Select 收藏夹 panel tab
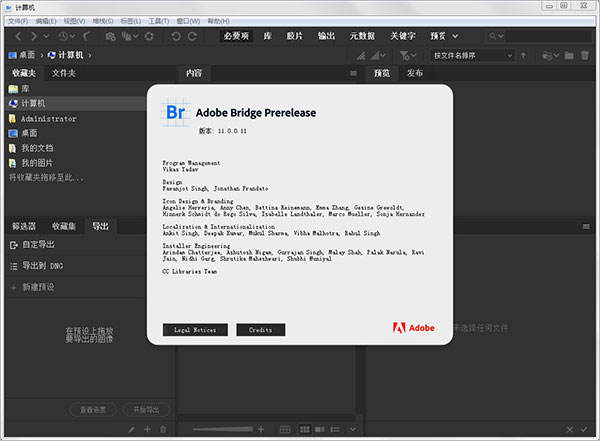600x441 pixels. click(24, 73)
